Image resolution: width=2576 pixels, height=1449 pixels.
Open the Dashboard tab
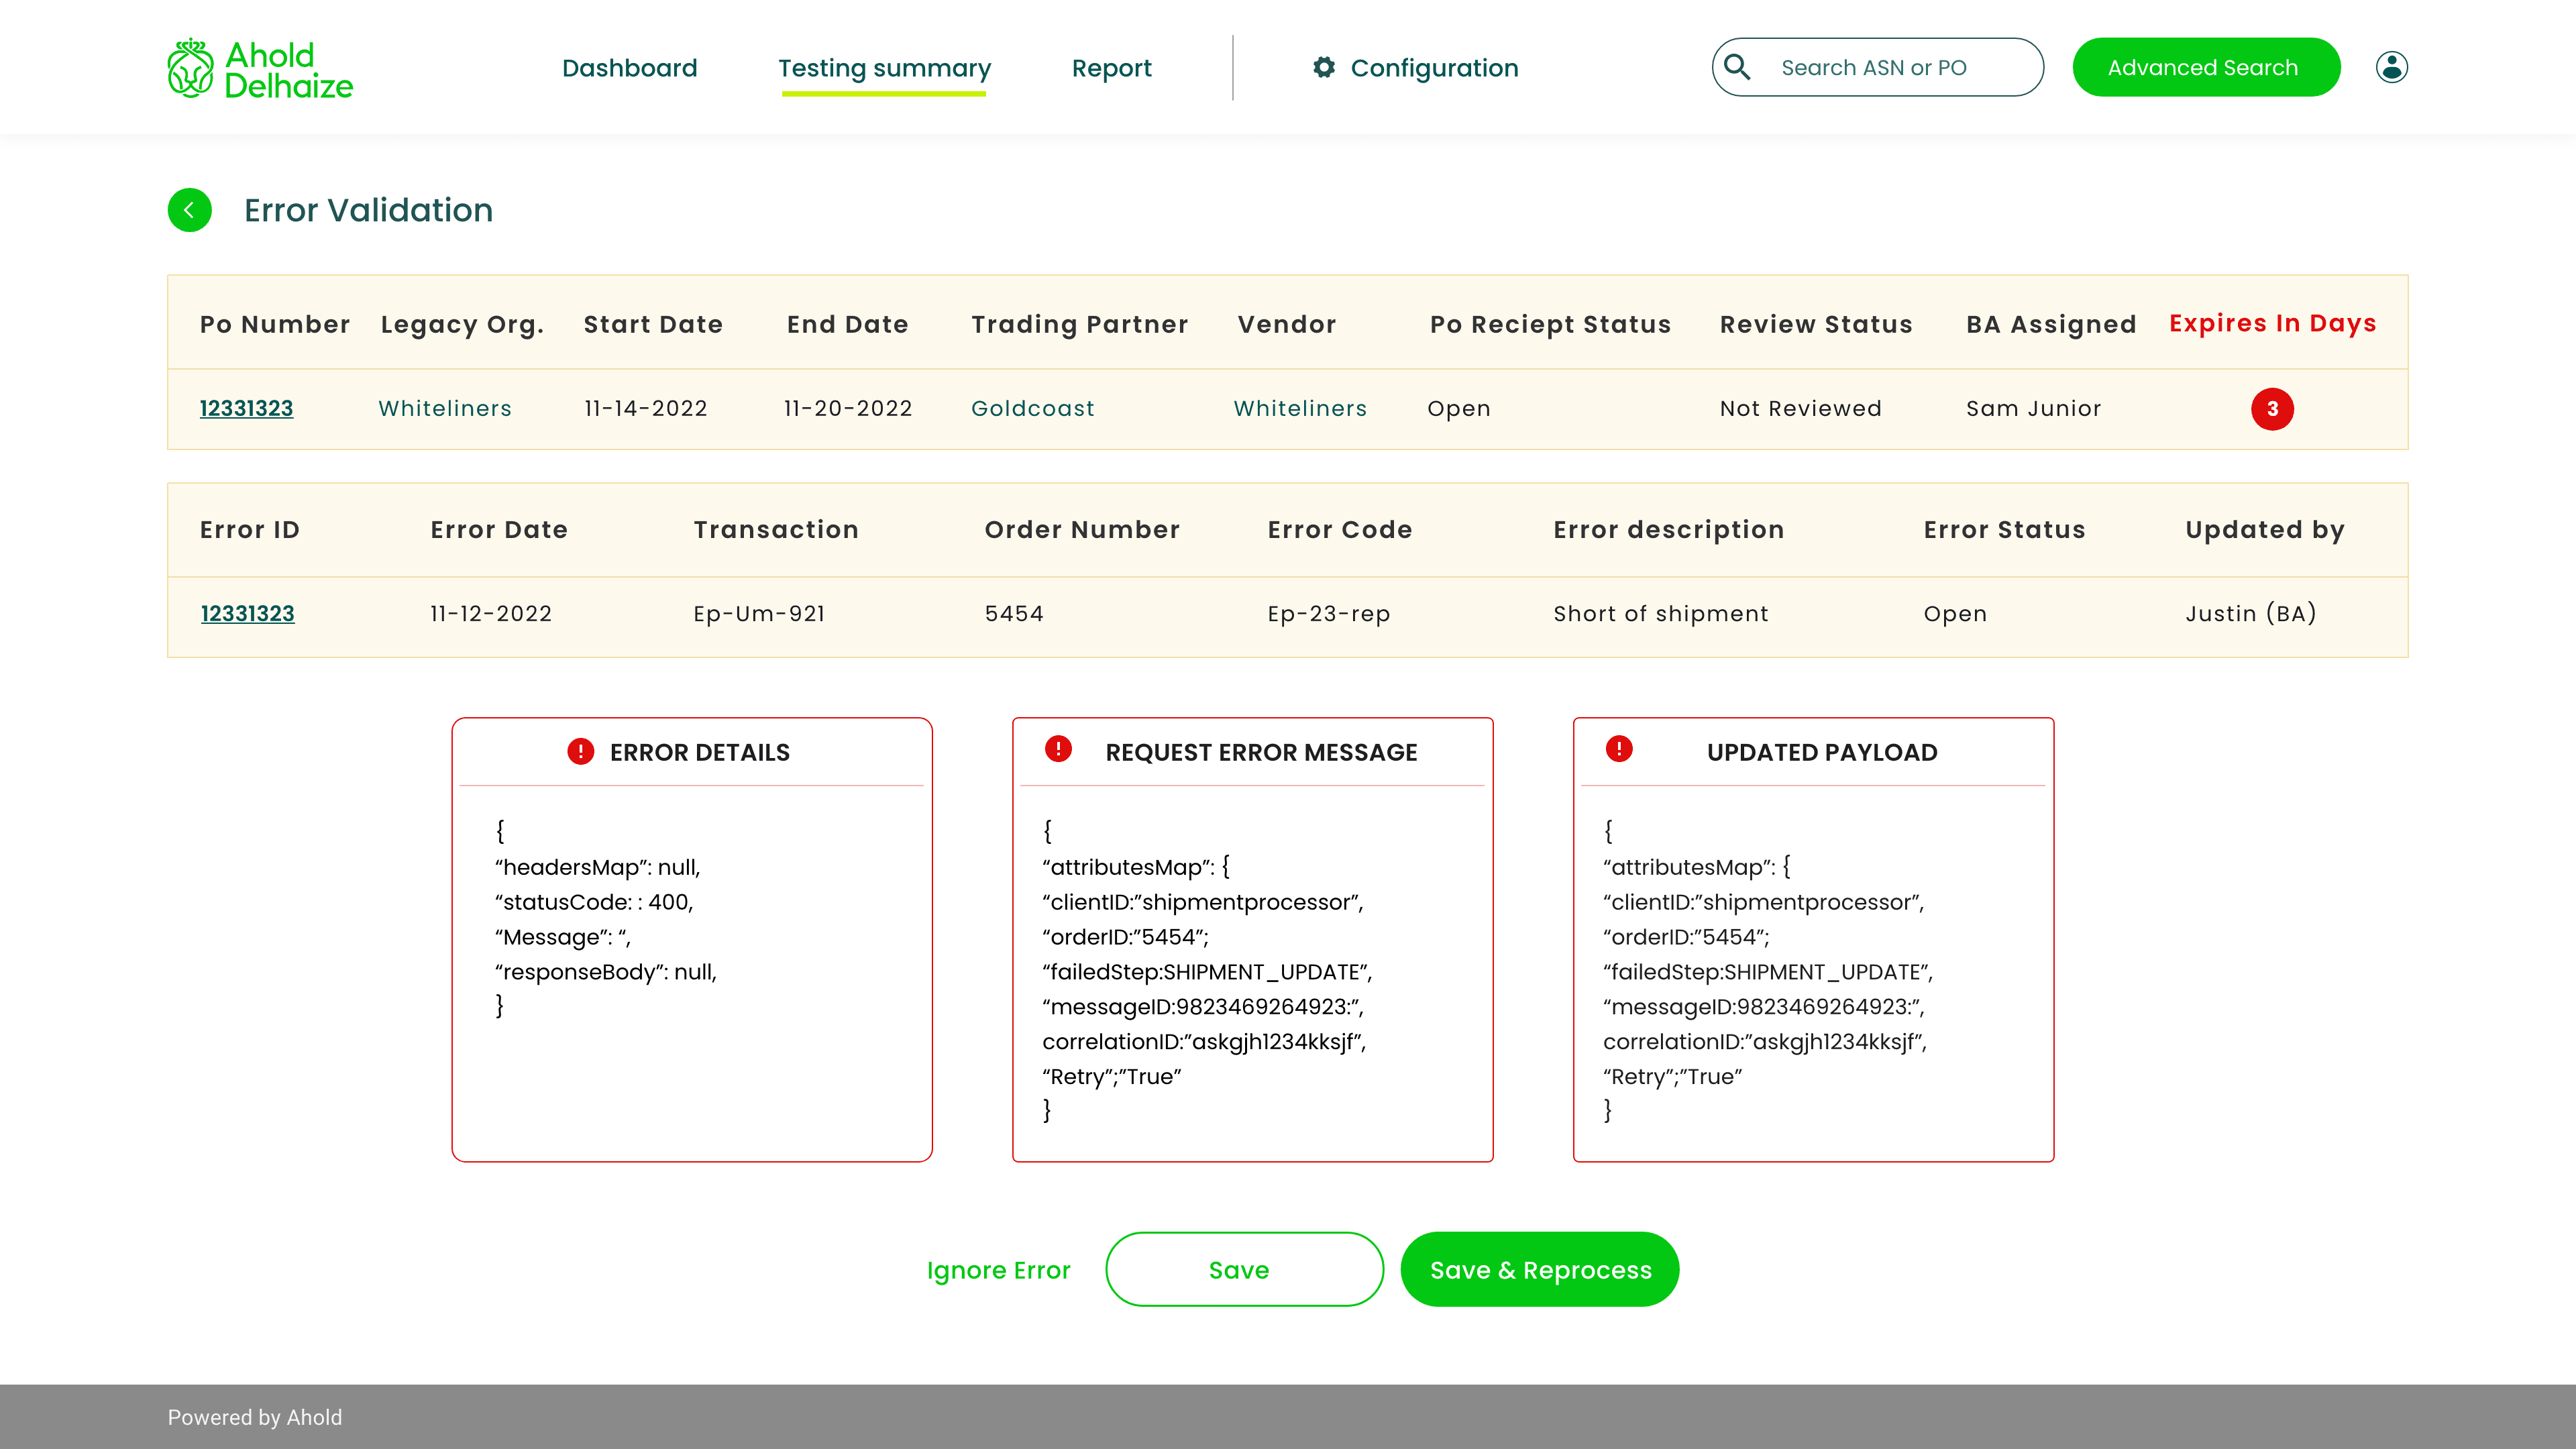click(x=629, y=68)
